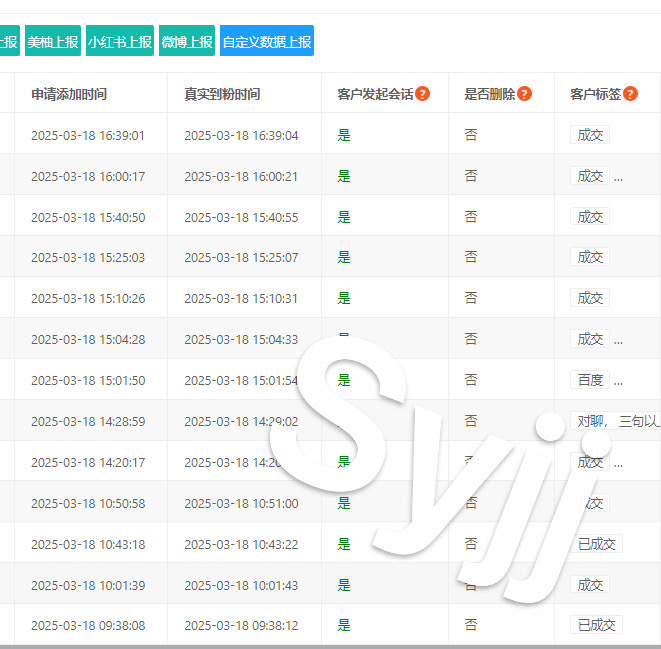Viewport: 661px width, 649px height.
Task: Select apply time 2025-03-18 10:43:18
Action: (x=88, y=544)
